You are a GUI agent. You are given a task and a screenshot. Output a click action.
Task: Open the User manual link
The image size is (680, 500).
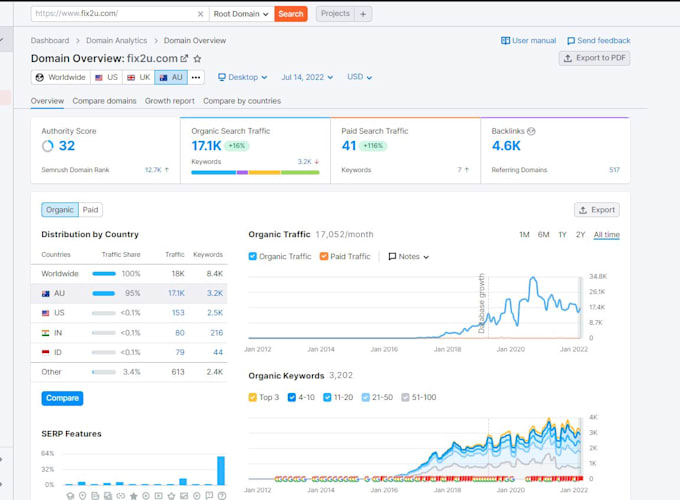coord(529,41)
